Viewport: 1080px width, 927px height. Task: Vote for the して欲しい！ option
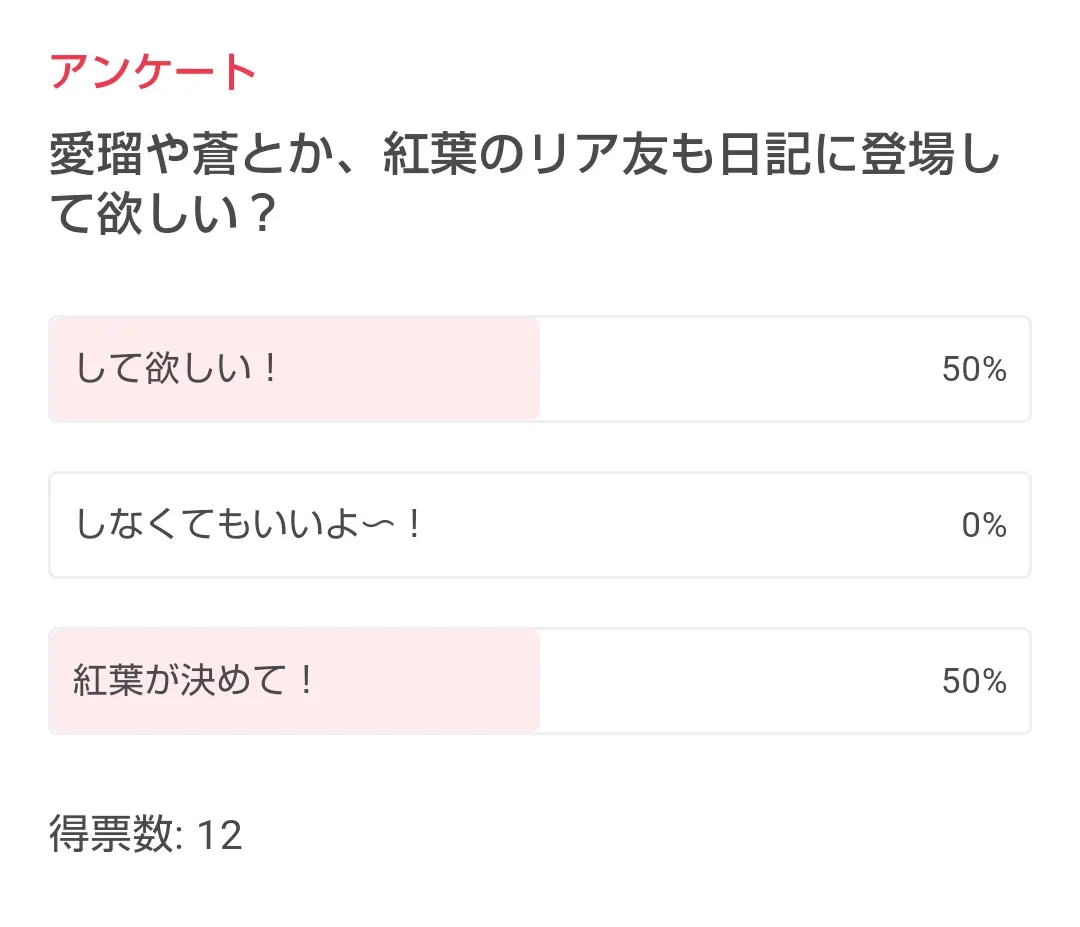click(539, 369)
